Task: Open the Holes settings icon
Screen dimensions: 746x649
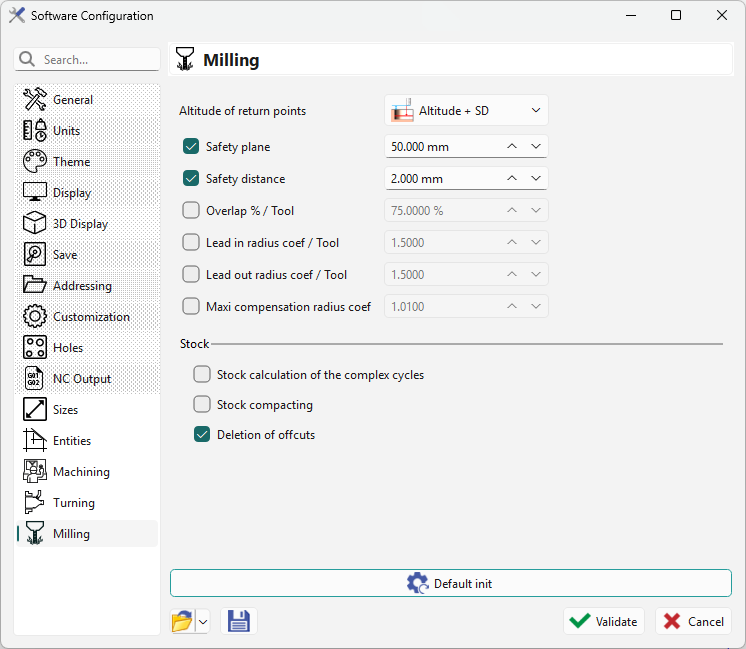Action: pyautogui.click(x=35, y=347)
